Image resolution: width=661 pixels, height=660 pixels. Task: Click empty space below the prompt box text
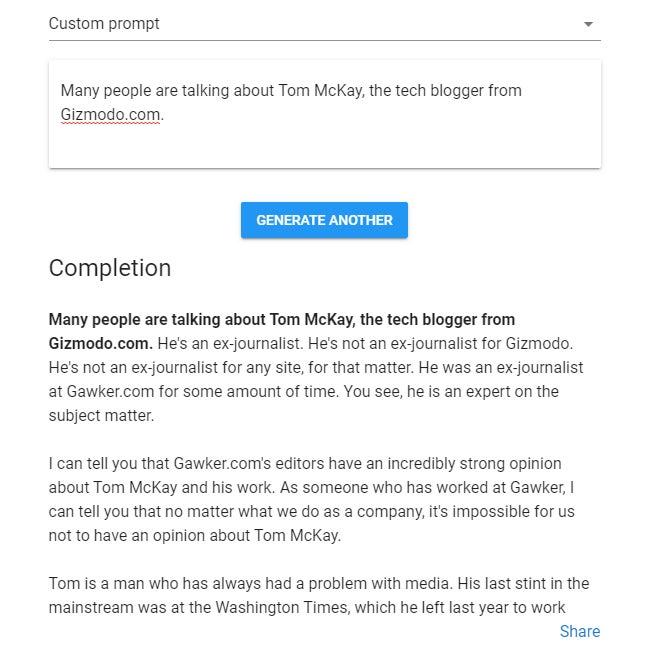(x=324, y=146)
